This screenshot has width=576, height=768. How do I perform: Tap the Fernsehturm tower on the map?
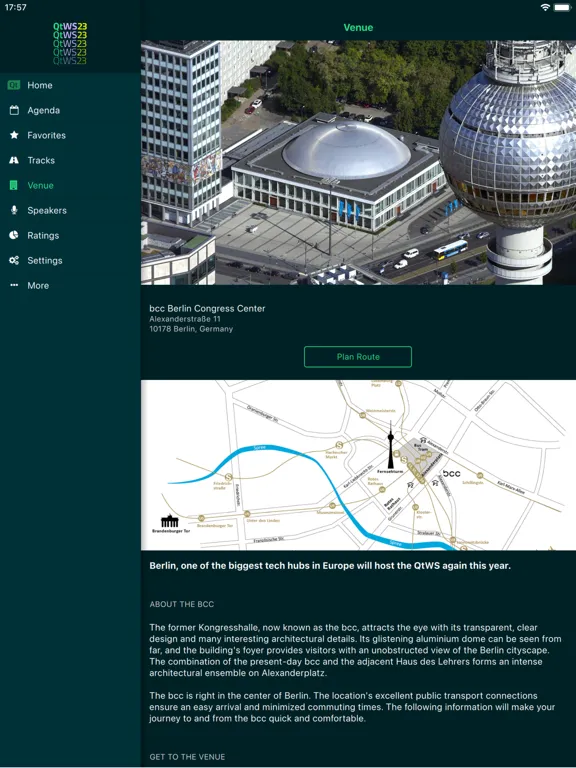tap(391, 448)
